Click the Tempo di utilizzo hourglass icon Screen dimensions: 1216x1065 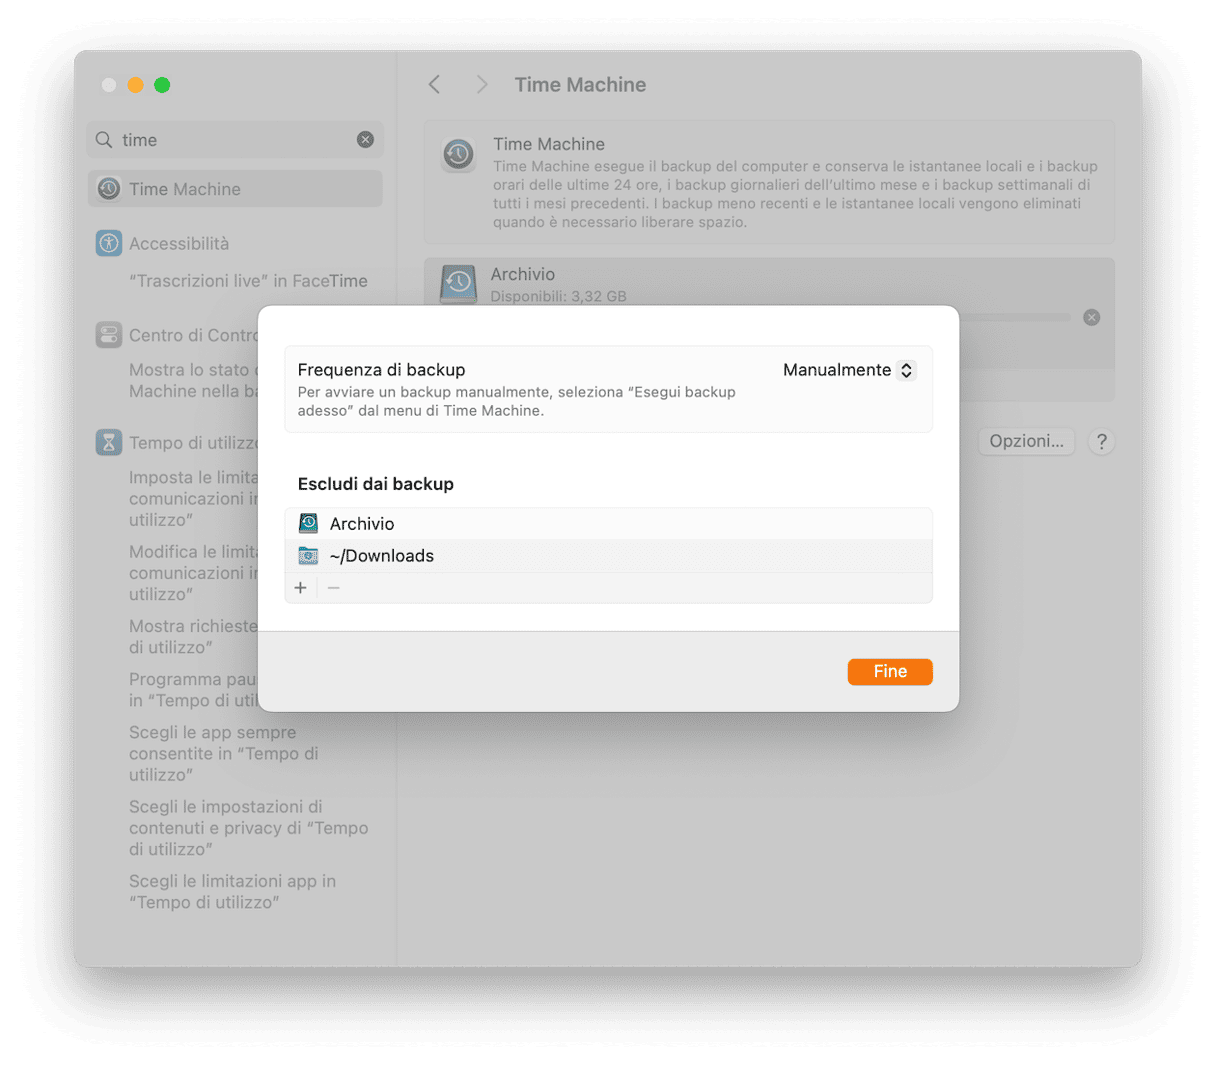pos(109,442)
